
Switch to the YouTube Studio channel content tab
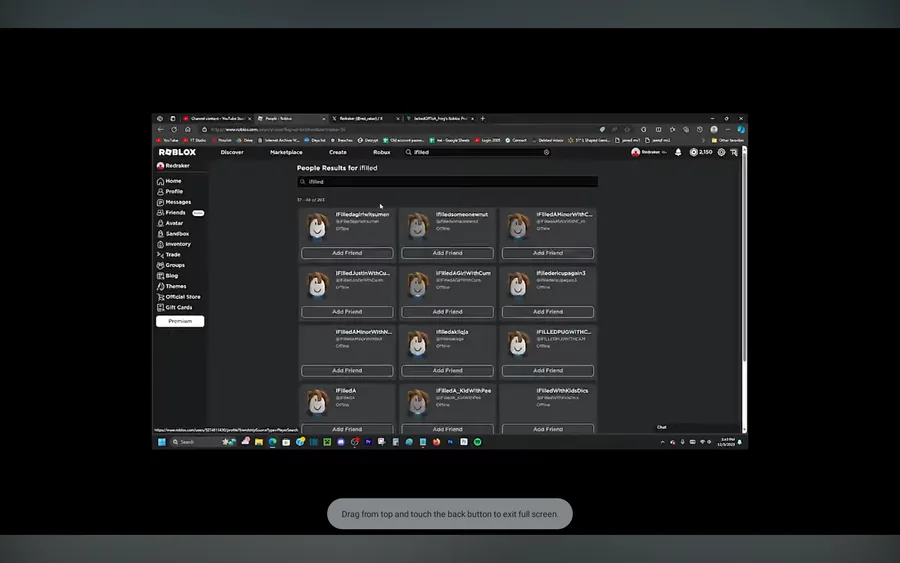pyautogui.click(x=217, y=118)
